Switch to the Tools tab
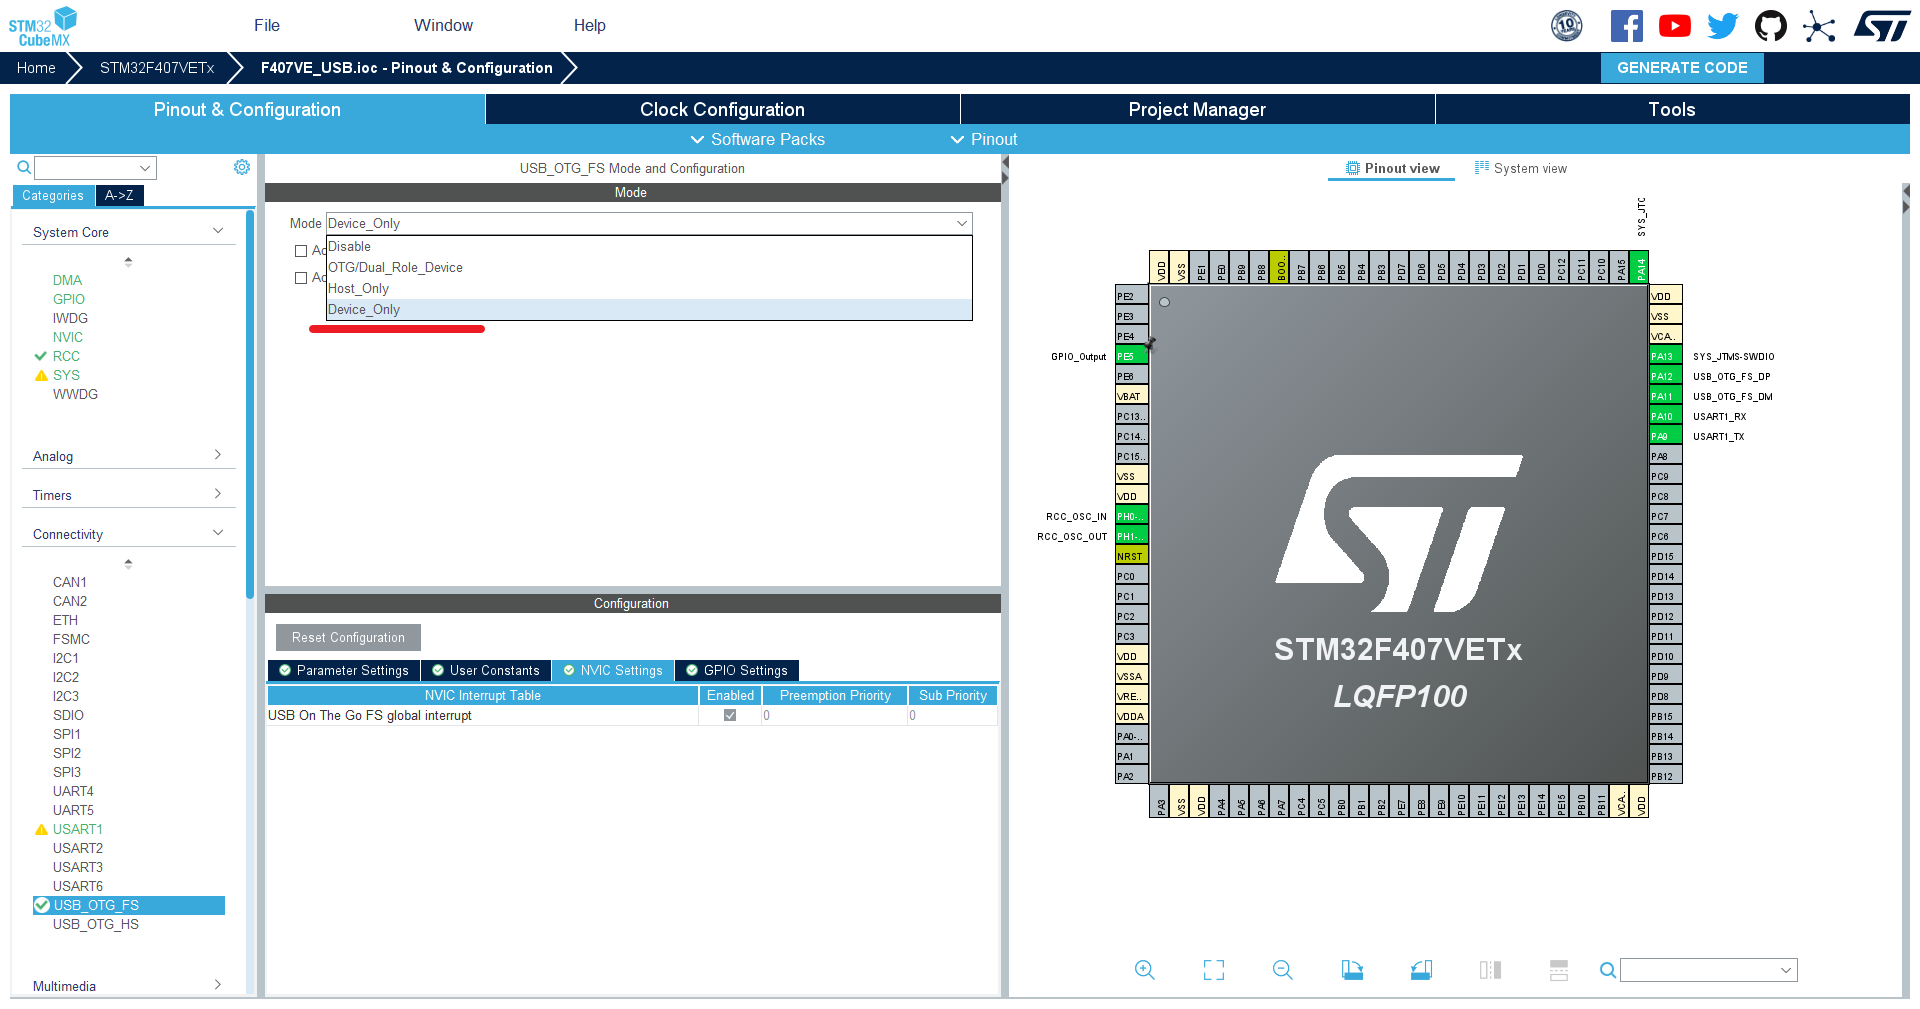1920x1009 pixels. pyautogui.click(x=1672, y=109)
